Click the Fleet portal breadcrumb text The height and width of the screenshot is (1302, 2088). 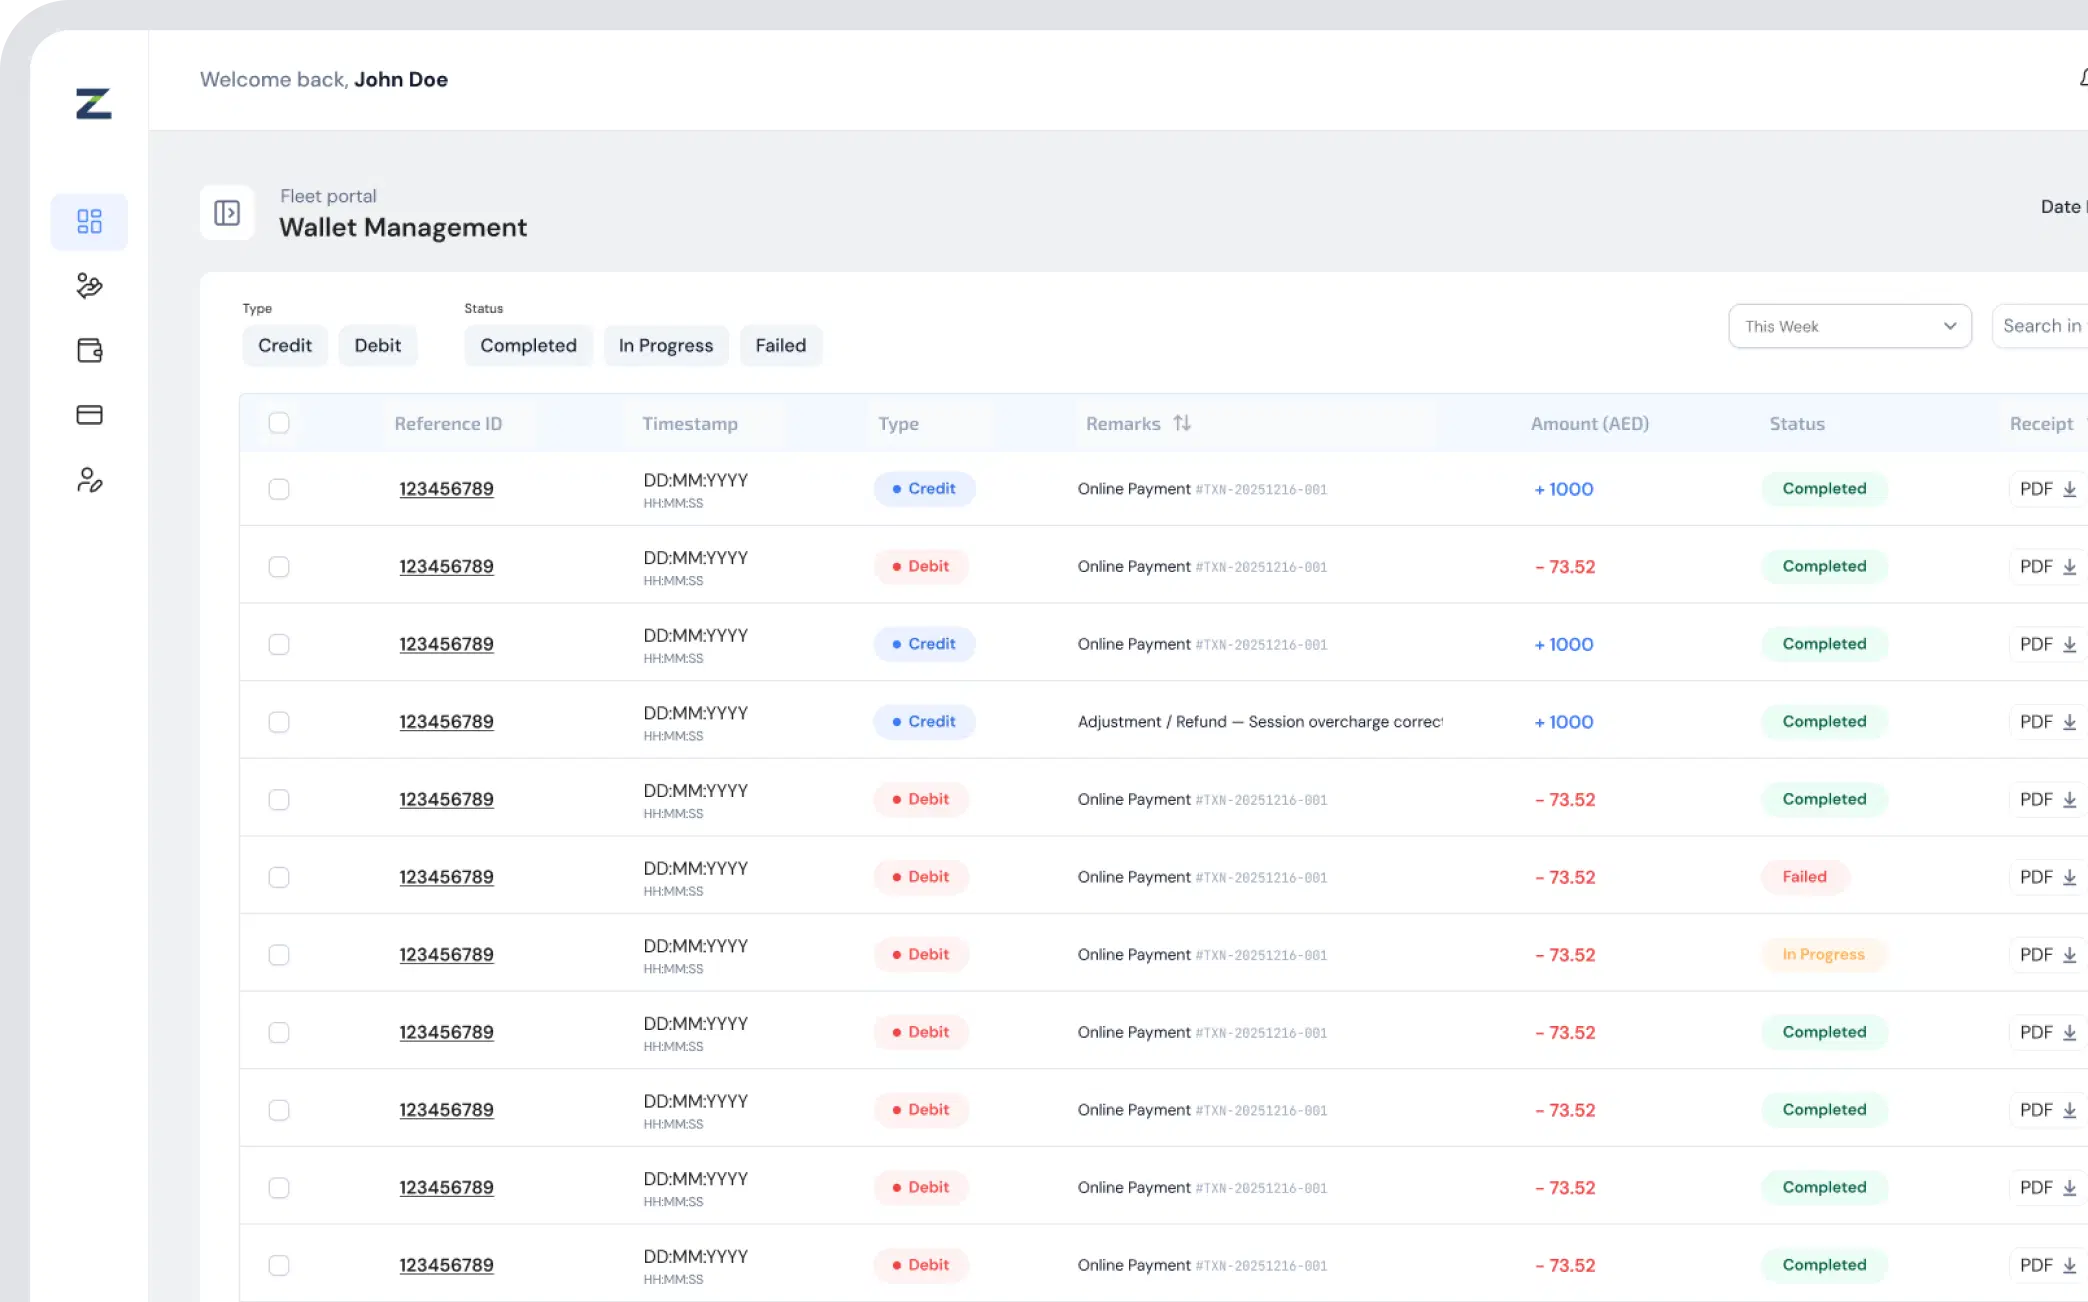click(328, 196)
